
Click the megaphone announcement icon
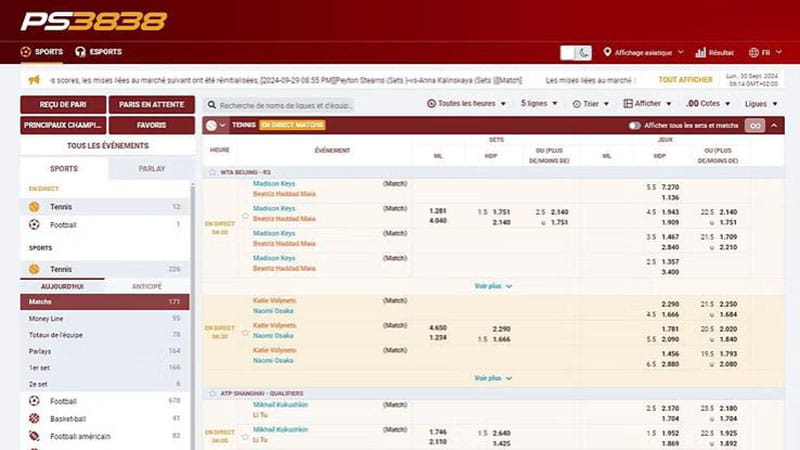(34, 80)
